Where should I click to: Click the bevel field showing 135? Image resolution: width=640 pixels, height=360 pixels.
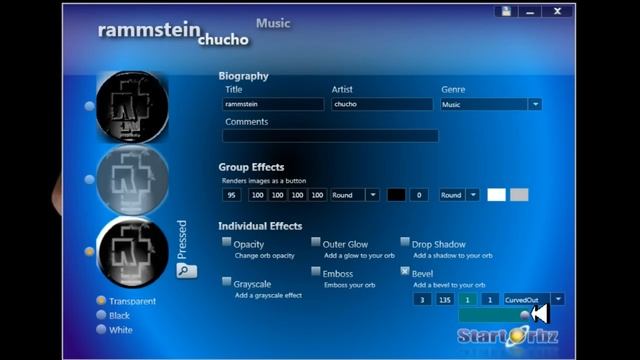click(444, 300)
